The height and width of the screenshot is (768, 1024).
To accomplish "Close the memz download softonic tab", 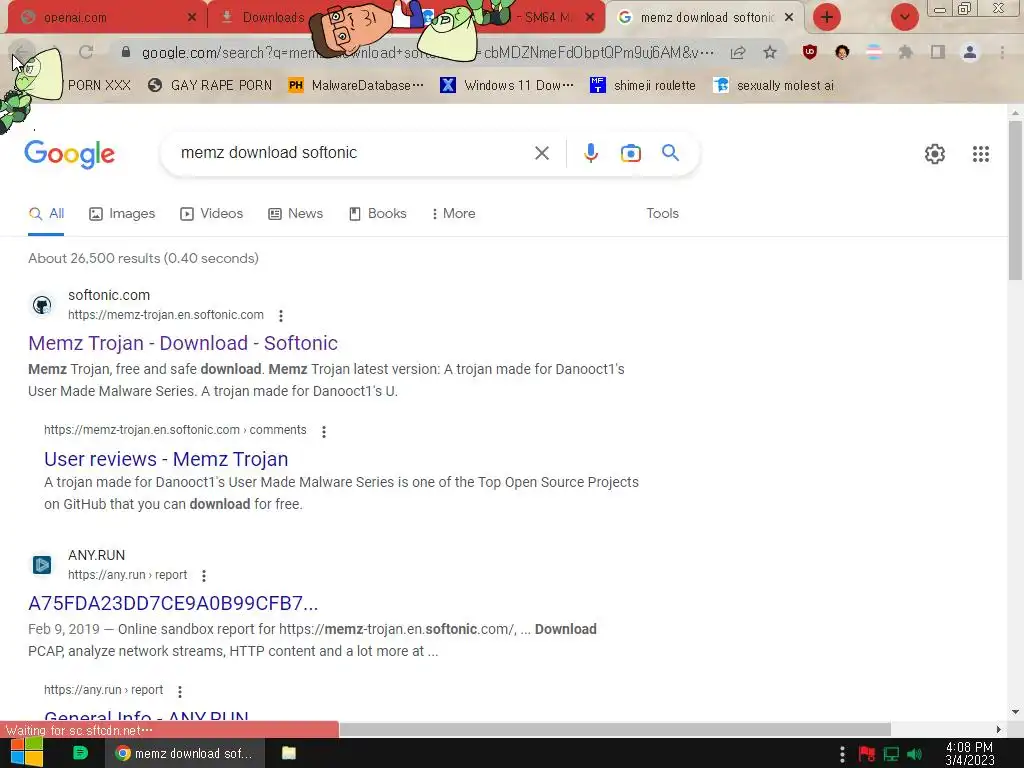I will 789,18.
